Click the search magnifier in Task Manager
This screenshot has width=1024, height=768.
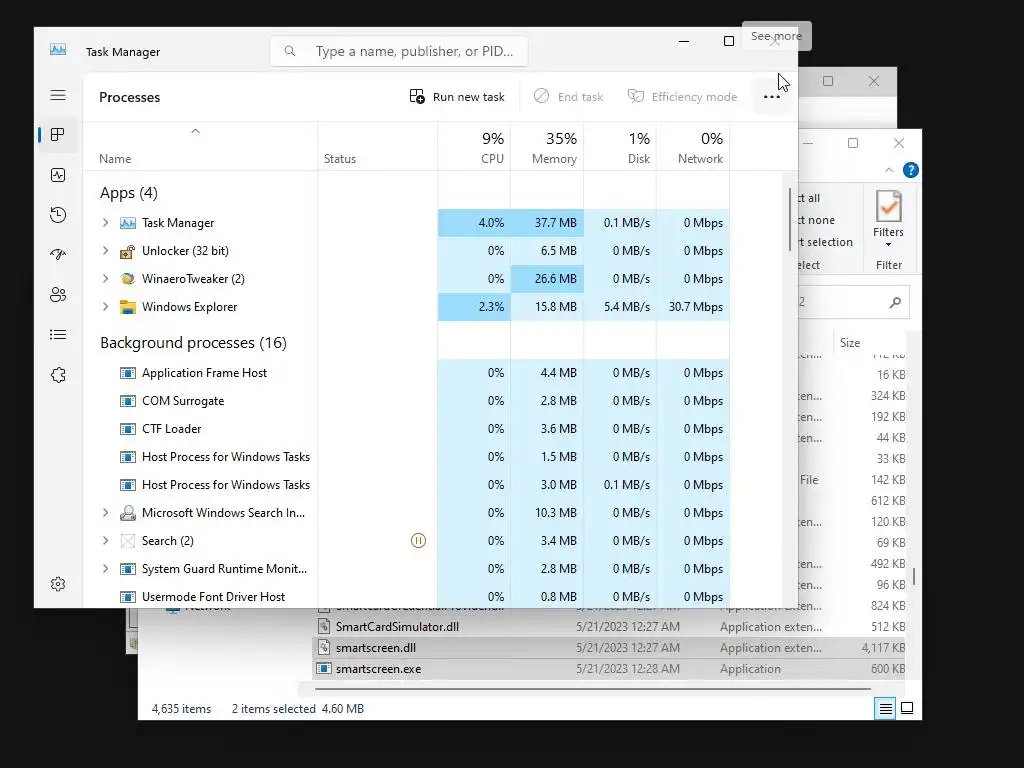click(290, 51)
